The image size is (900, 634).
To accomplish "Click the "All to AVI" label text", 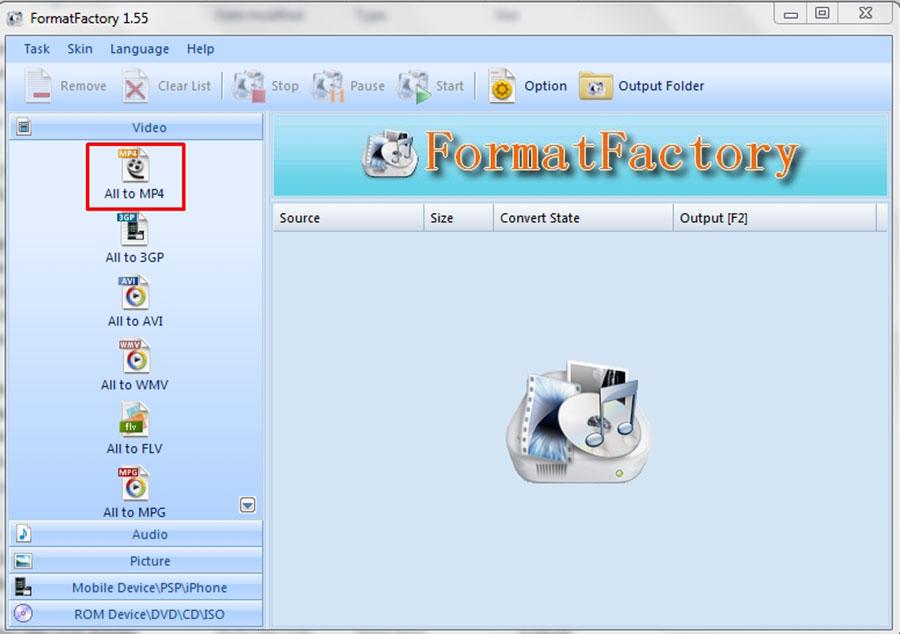I will click(135, 321).
